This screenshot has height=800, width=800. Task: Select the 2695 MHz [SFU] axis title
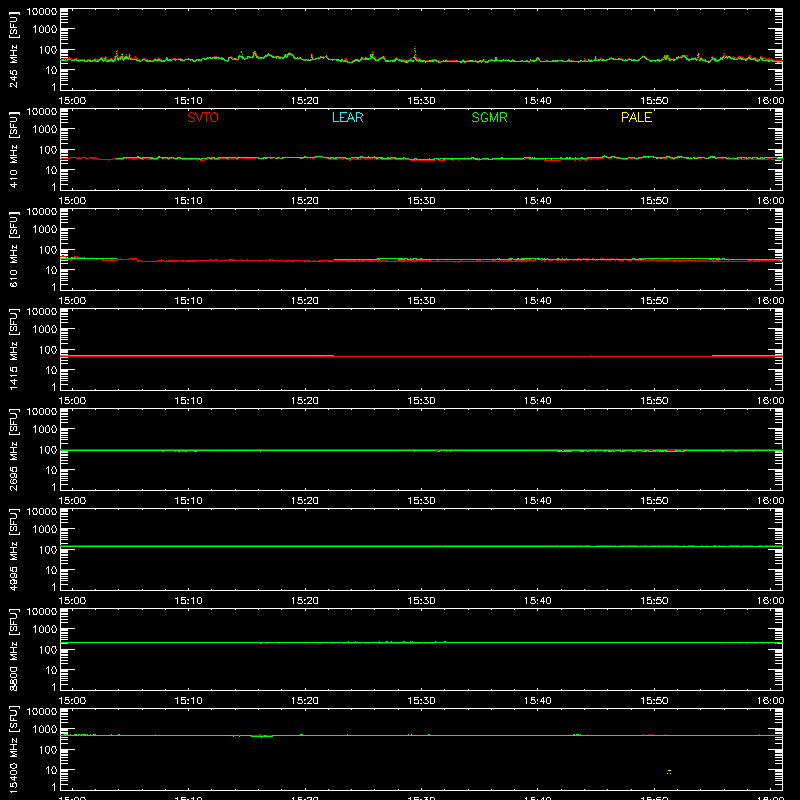pyautogui.click(x=13, y=449)
